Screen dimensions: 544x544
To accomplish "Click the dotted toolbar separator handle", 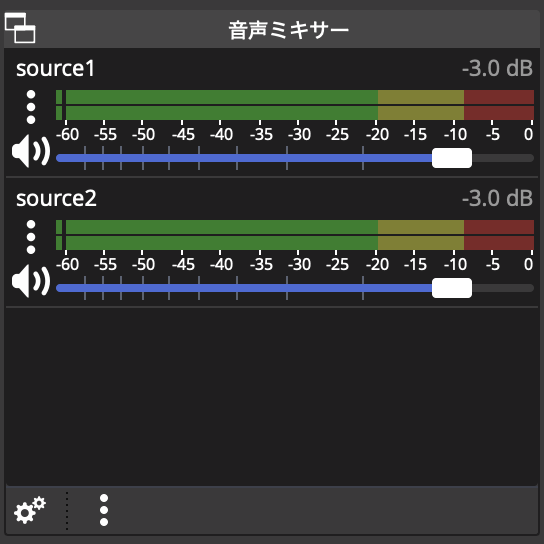I will click(67, 511).
